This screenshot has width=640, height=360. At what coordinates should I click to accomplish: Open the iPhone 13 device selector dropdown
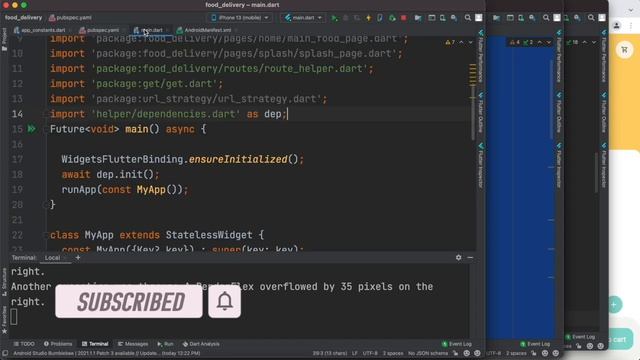coord(240,18)
